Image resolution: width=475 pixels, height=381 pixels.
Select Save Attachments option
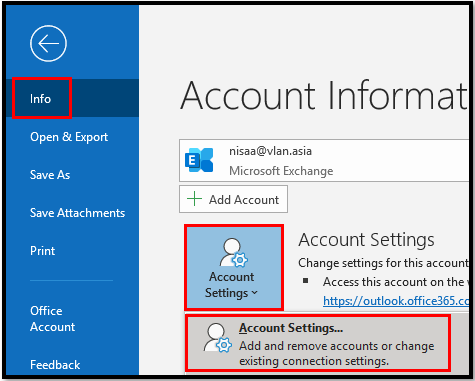coord(77,213)
